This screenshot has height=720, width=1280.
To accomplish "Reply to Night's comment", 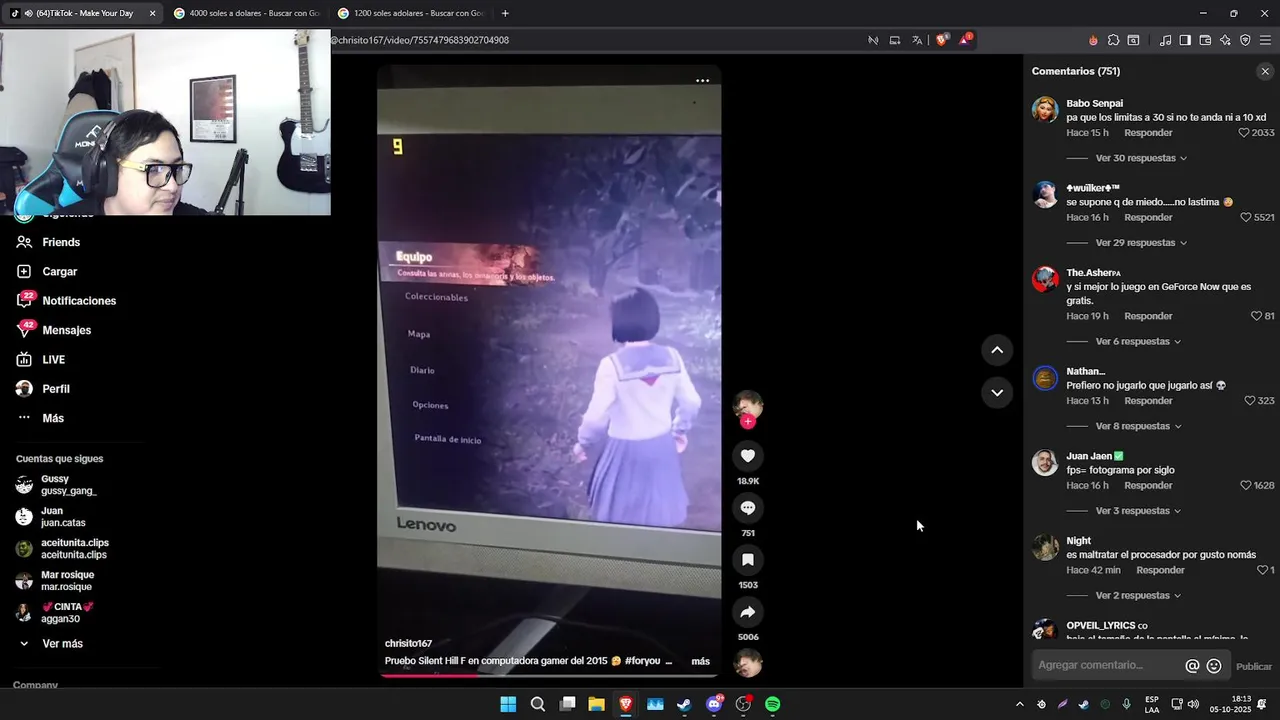I will (1160, 570).
